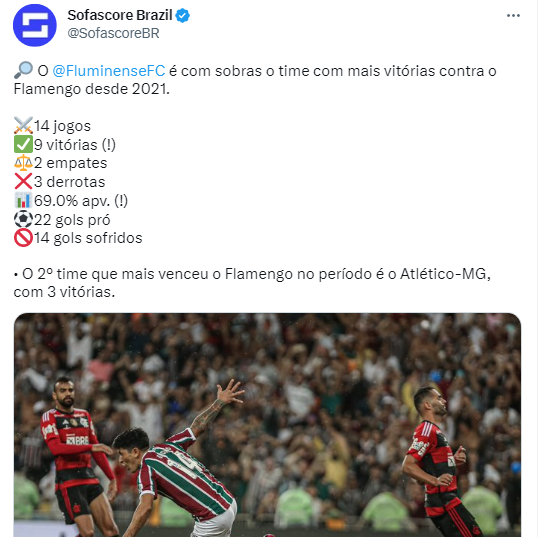This screenshot has width=542, height=537.
Task: Click the green checkmark emoji by 9 vitórias
Action: click(x=23, y=144)
